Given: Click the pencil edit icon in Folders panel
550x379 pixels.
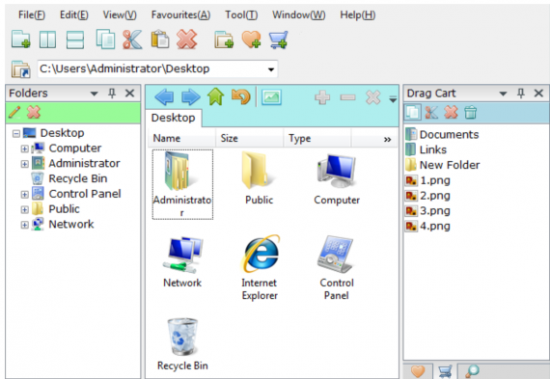Looking at the screenshot, I should click(15, 112).
